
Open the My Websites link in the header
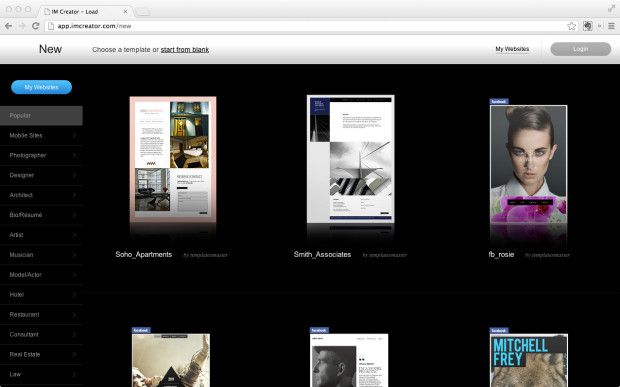512,49
